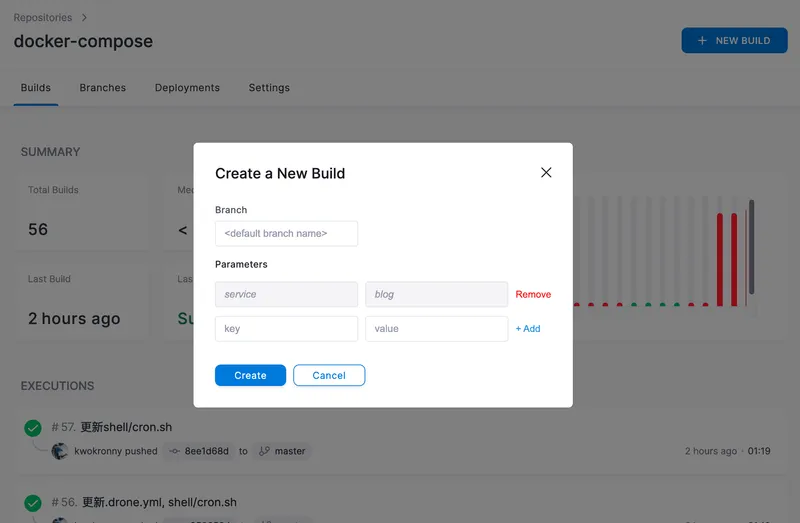Click the parameter value input field
This screenshot has width=800, height=523.
(436, 329)
